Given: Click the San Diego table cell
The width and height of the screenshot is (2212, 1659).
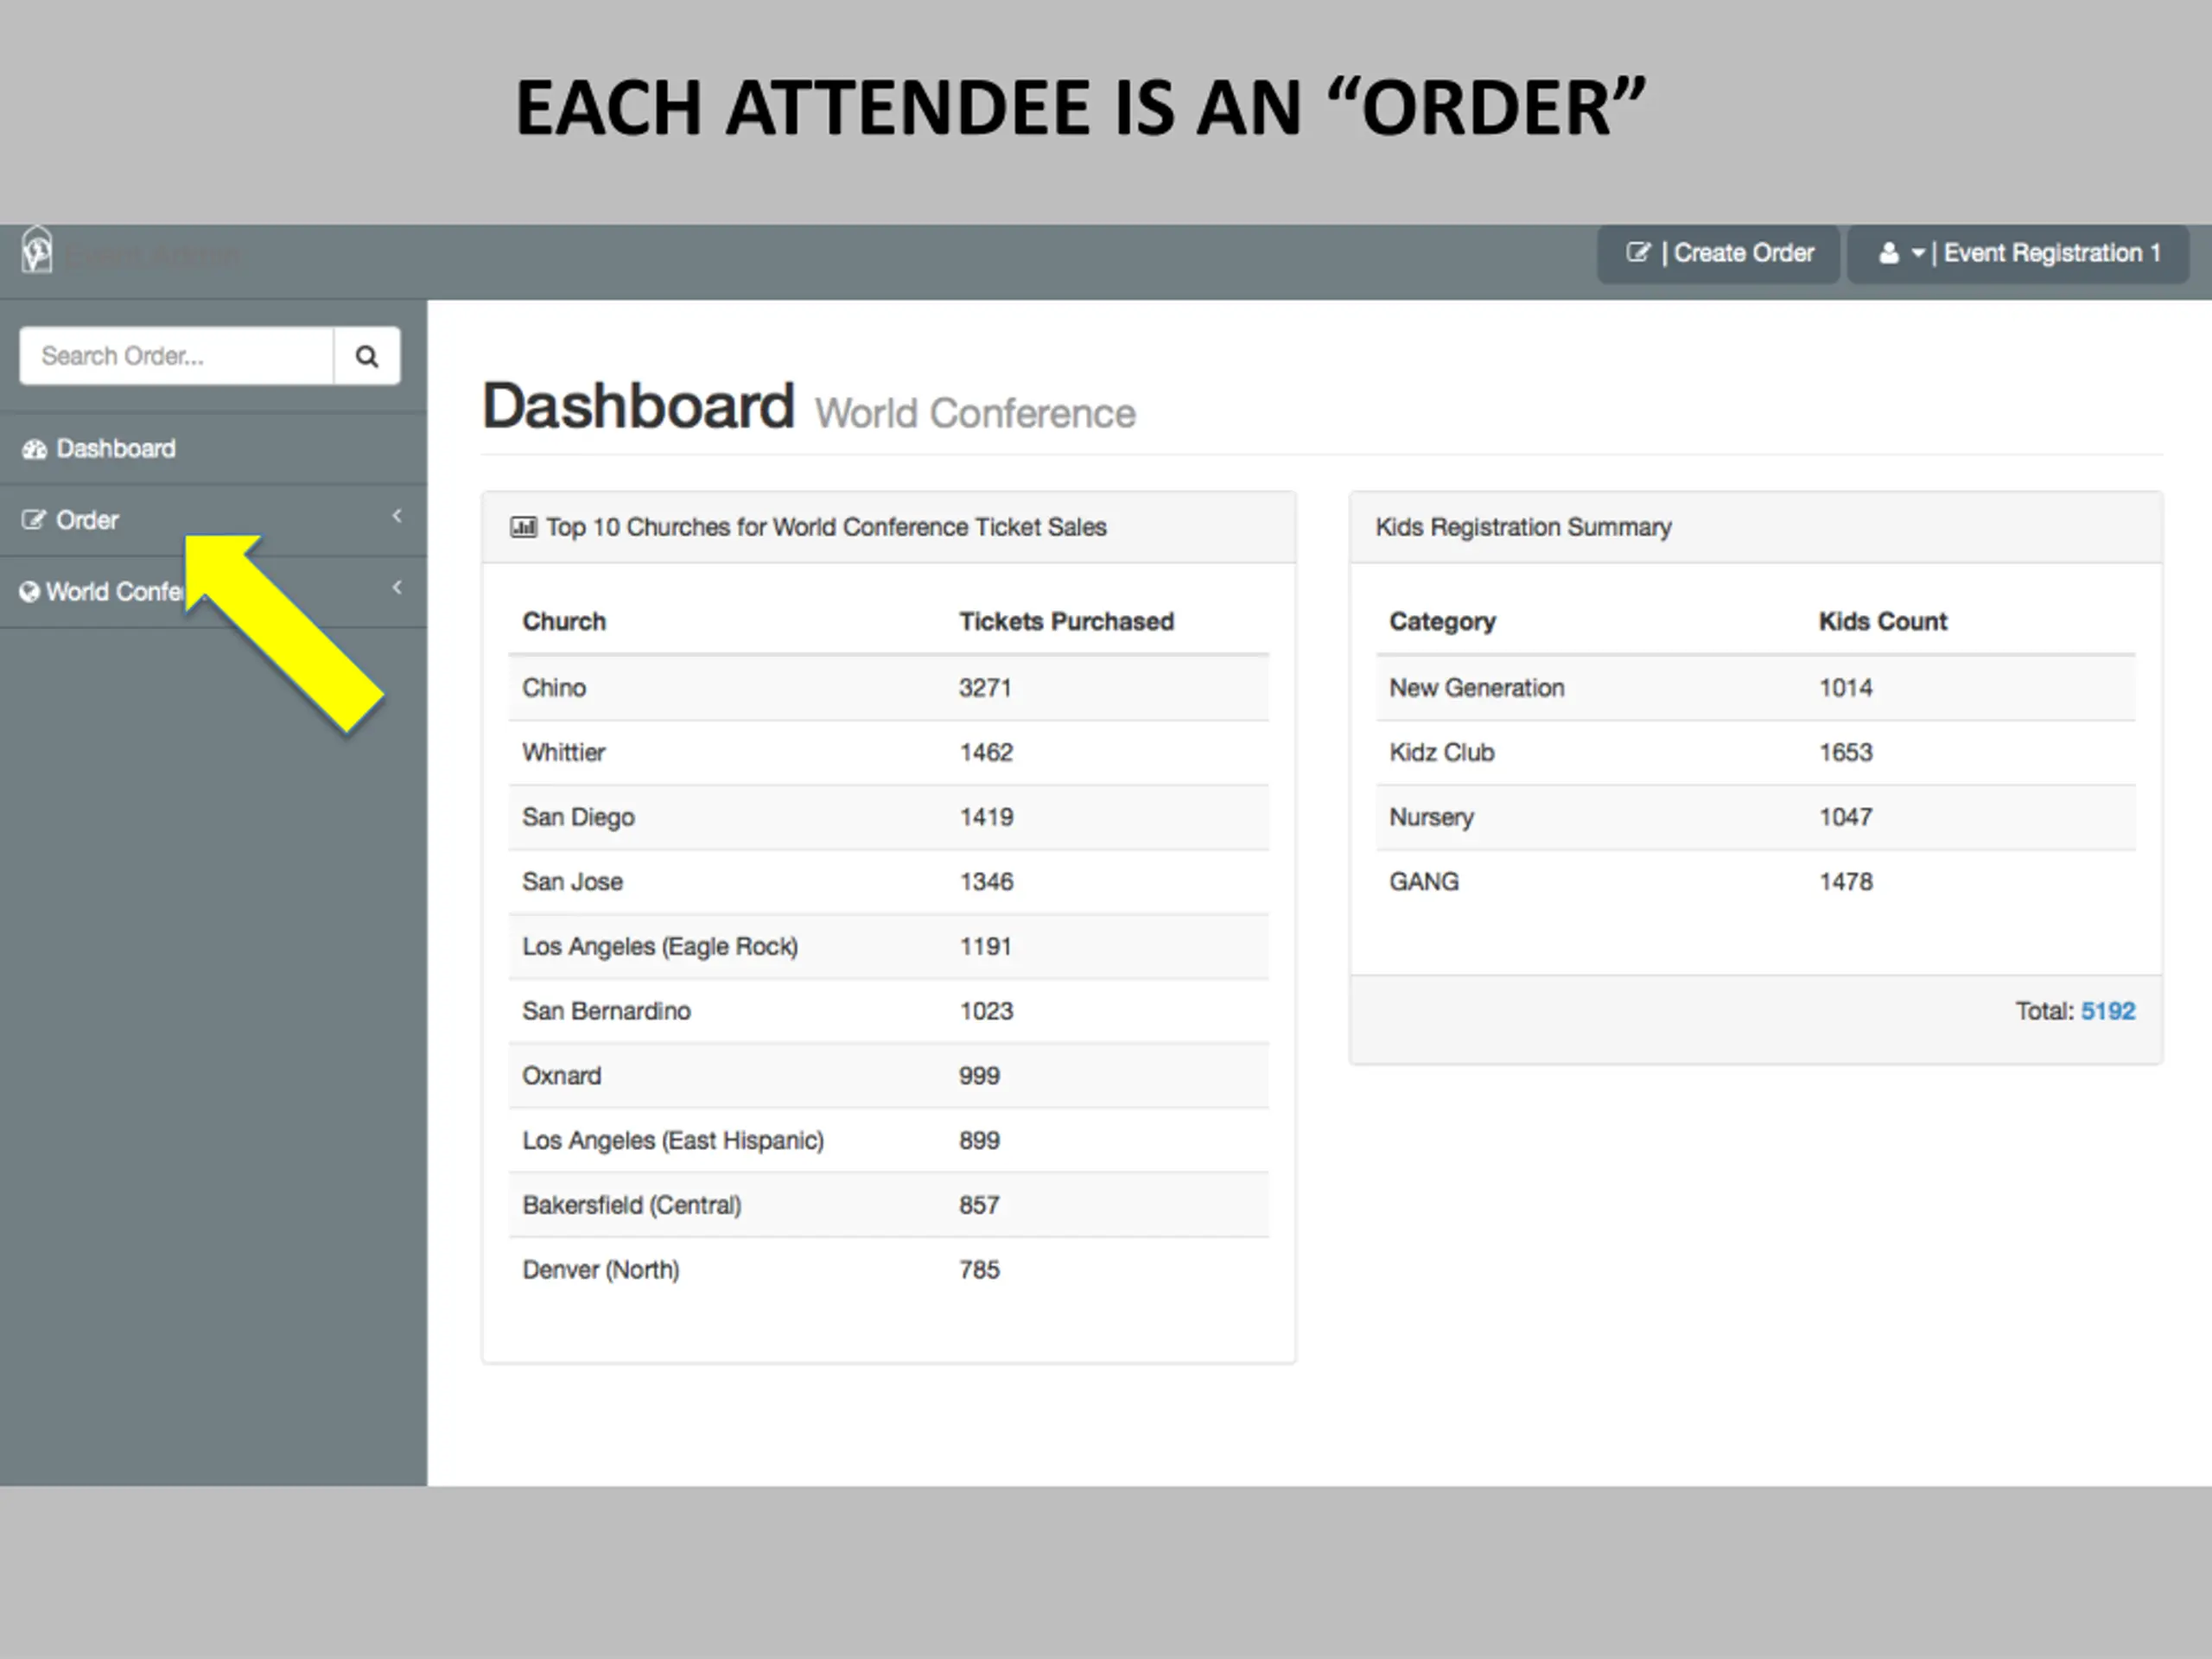Looking at the screenshot, I should [x=578, y=817].
